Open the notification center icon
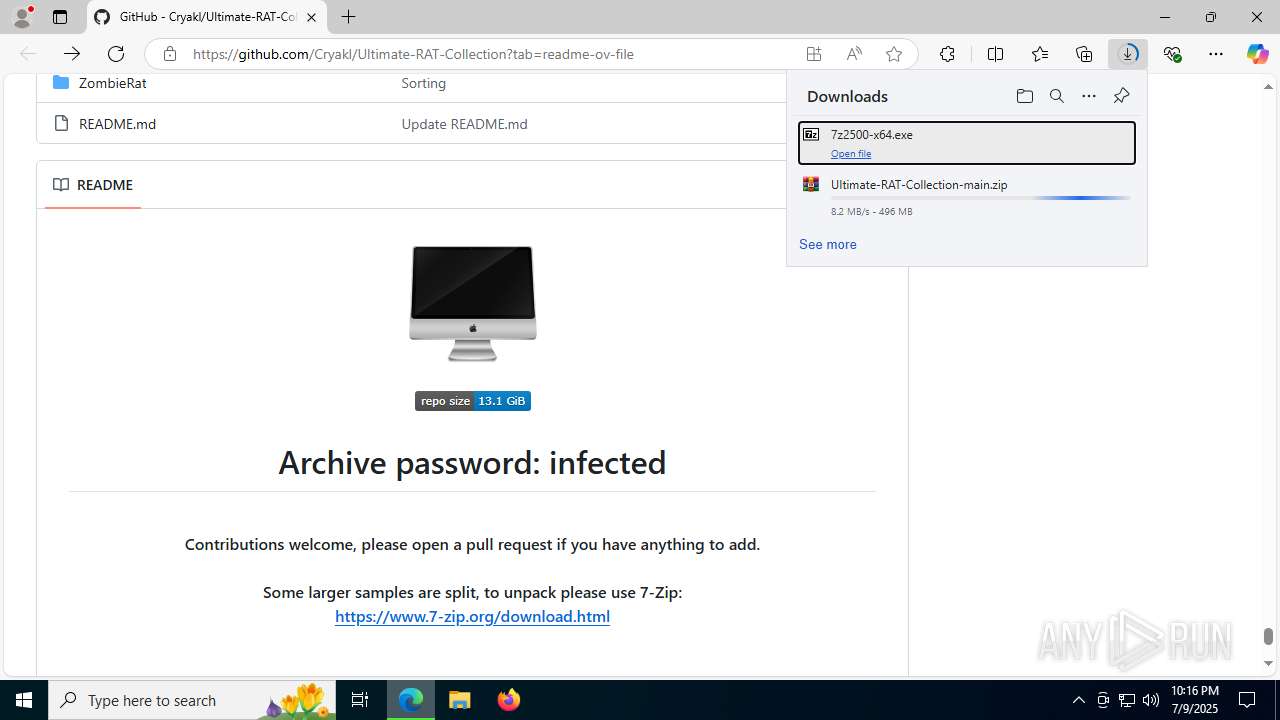The width and height of the screenshot is (1280, 720). tap(1248, 700)
